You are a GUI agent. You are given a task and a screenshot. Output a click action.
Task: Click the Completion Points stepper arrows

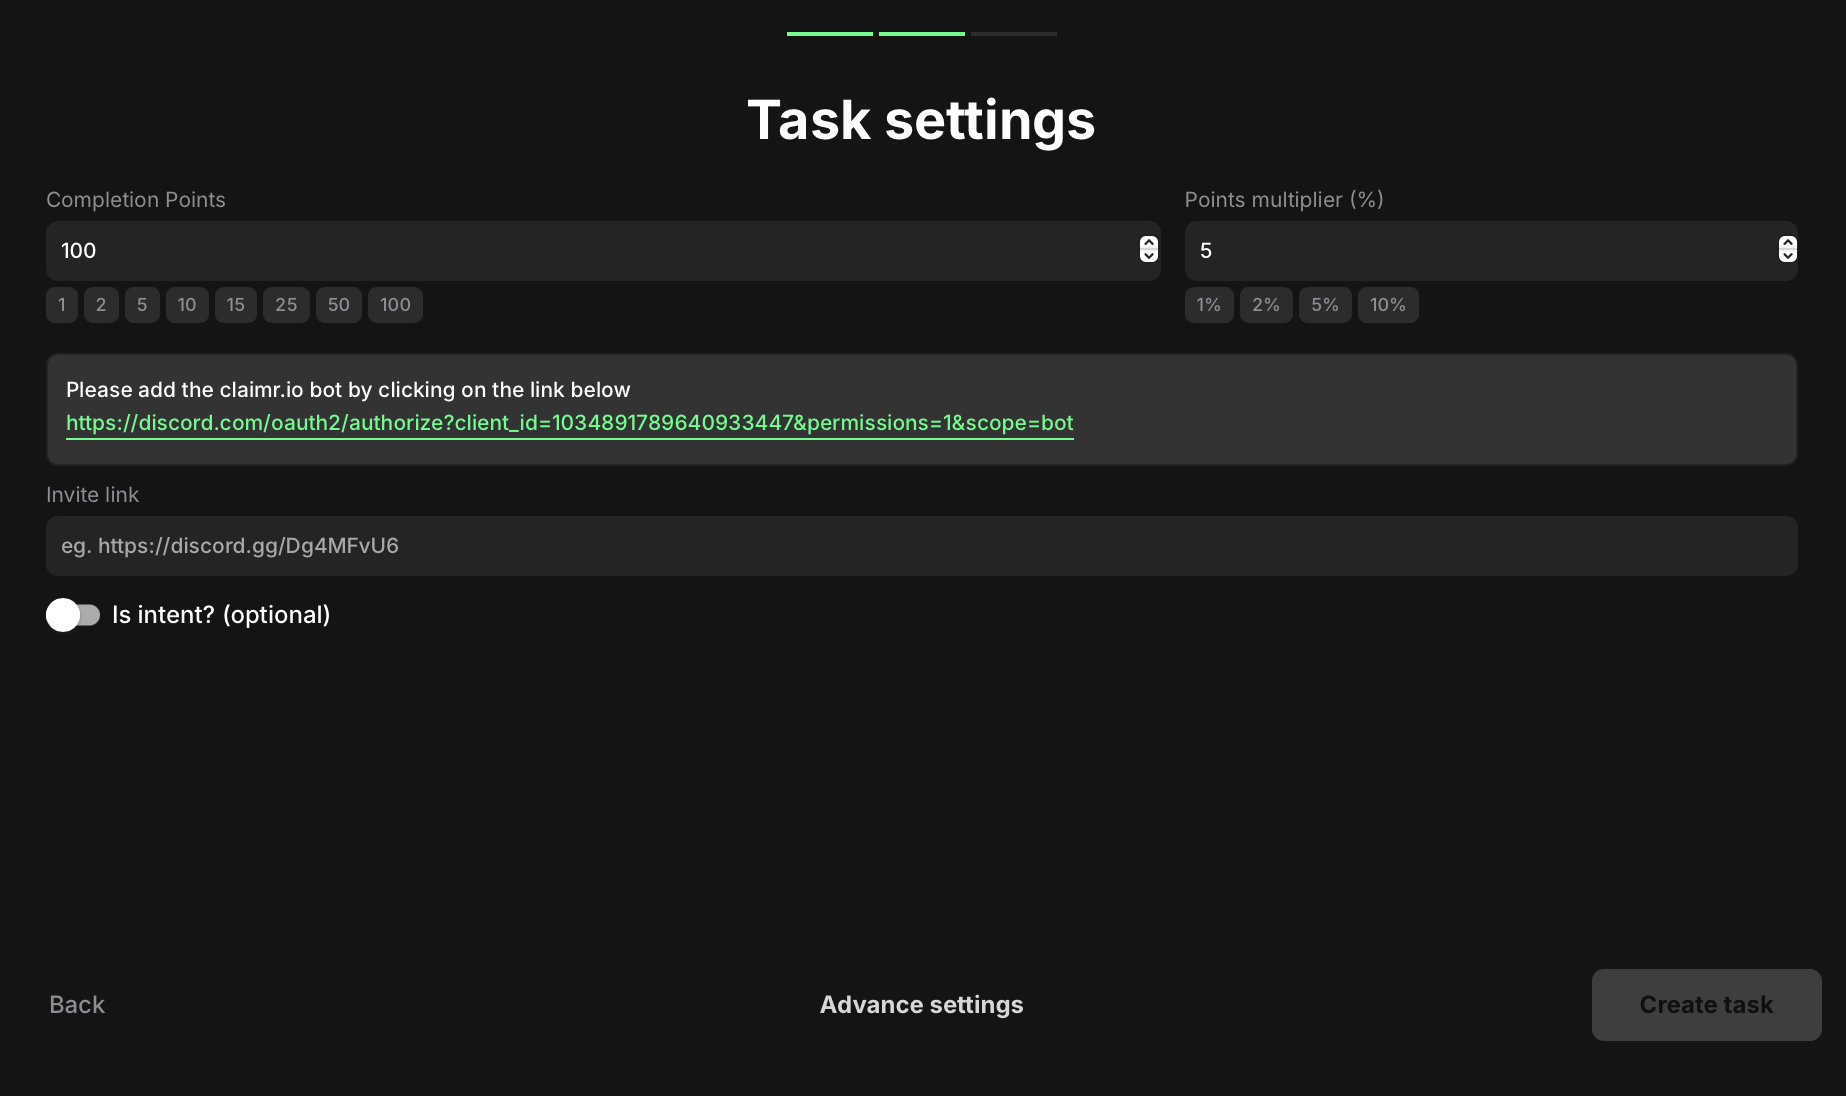1148,250
